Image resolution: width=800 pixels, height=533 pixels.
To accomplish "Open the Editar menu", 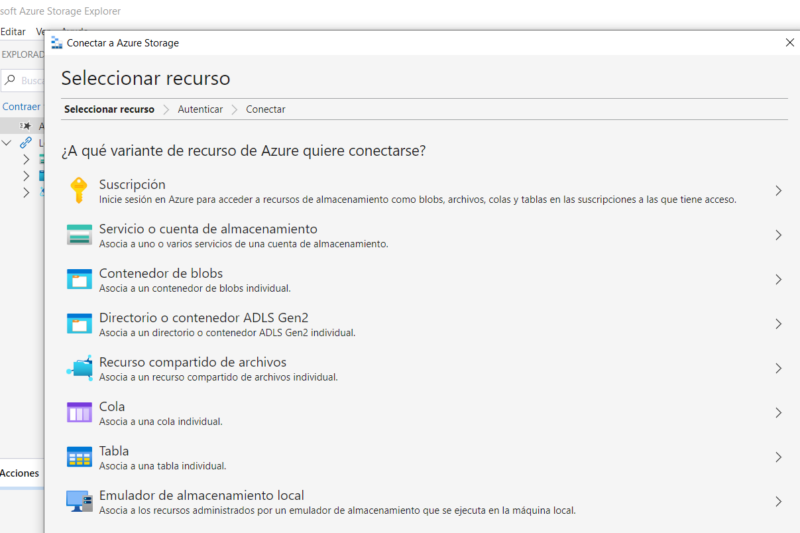I will (13, 32).
